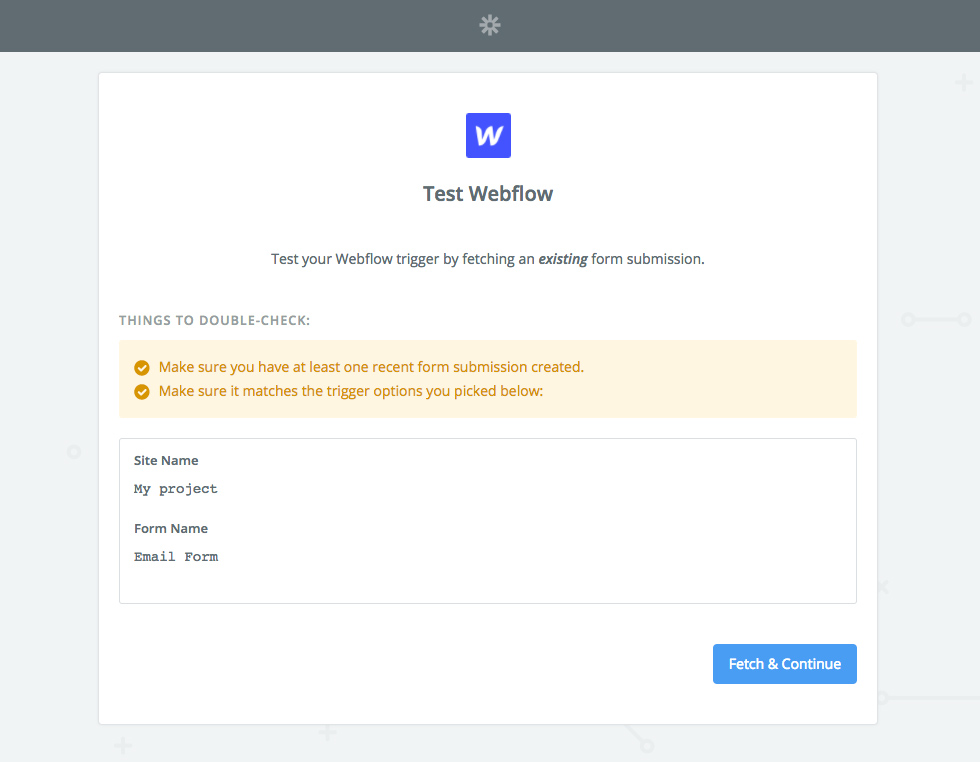This screenshot has width=980, height=762.
Task: Click the 'My project' site value
Action: (x=176, y=489)
